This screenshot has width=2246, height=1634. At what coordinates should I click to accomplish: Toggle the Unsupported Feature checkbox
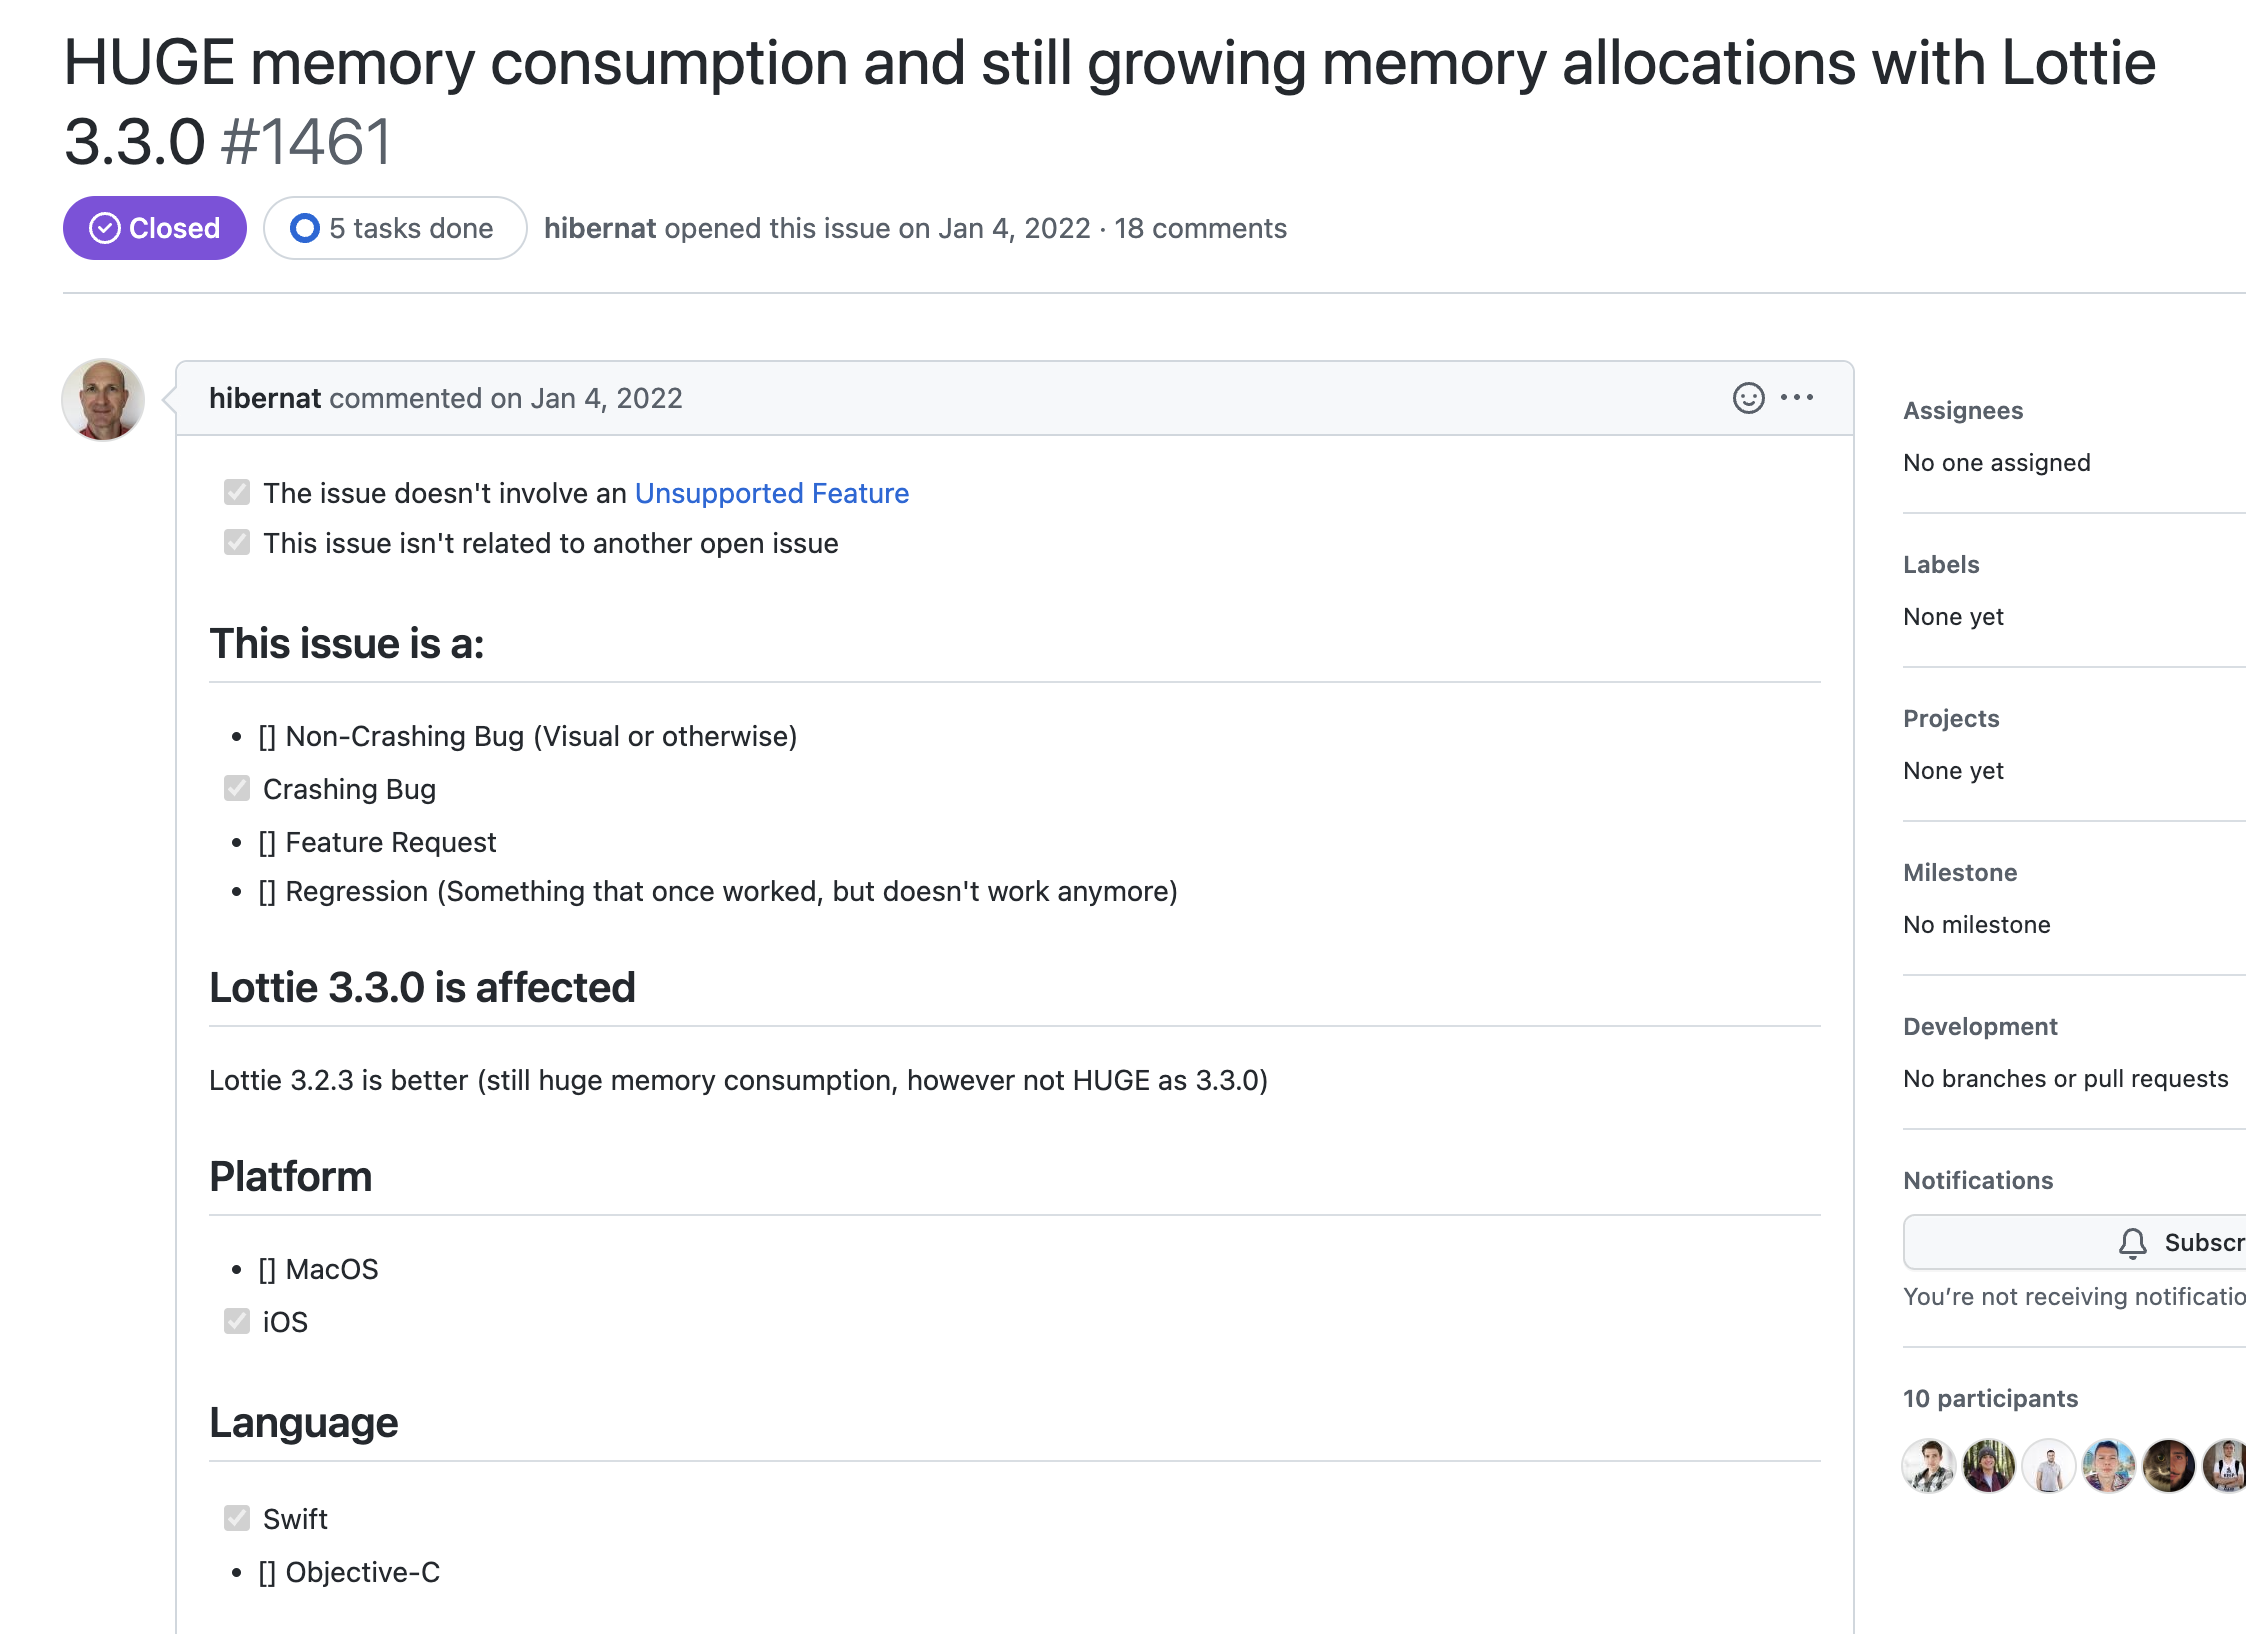[x=237, y=492]
